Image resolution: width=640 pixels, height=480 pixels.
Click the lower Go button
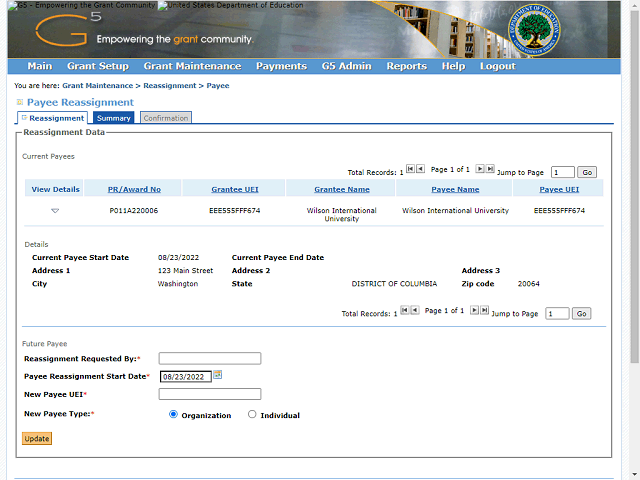pos(581,313)
